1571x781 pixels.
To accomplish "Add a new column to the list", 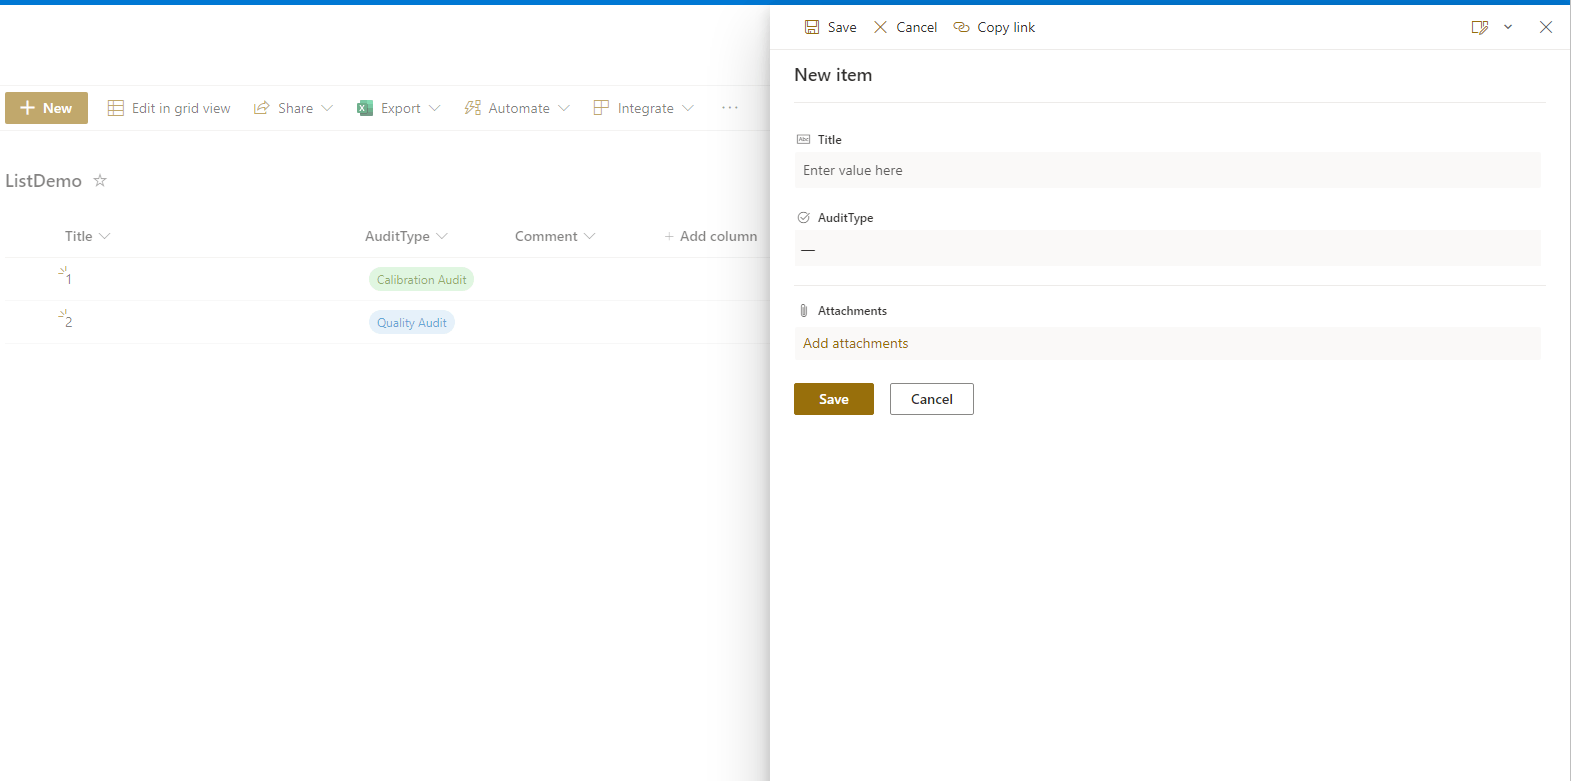I will tap(711, 236).
